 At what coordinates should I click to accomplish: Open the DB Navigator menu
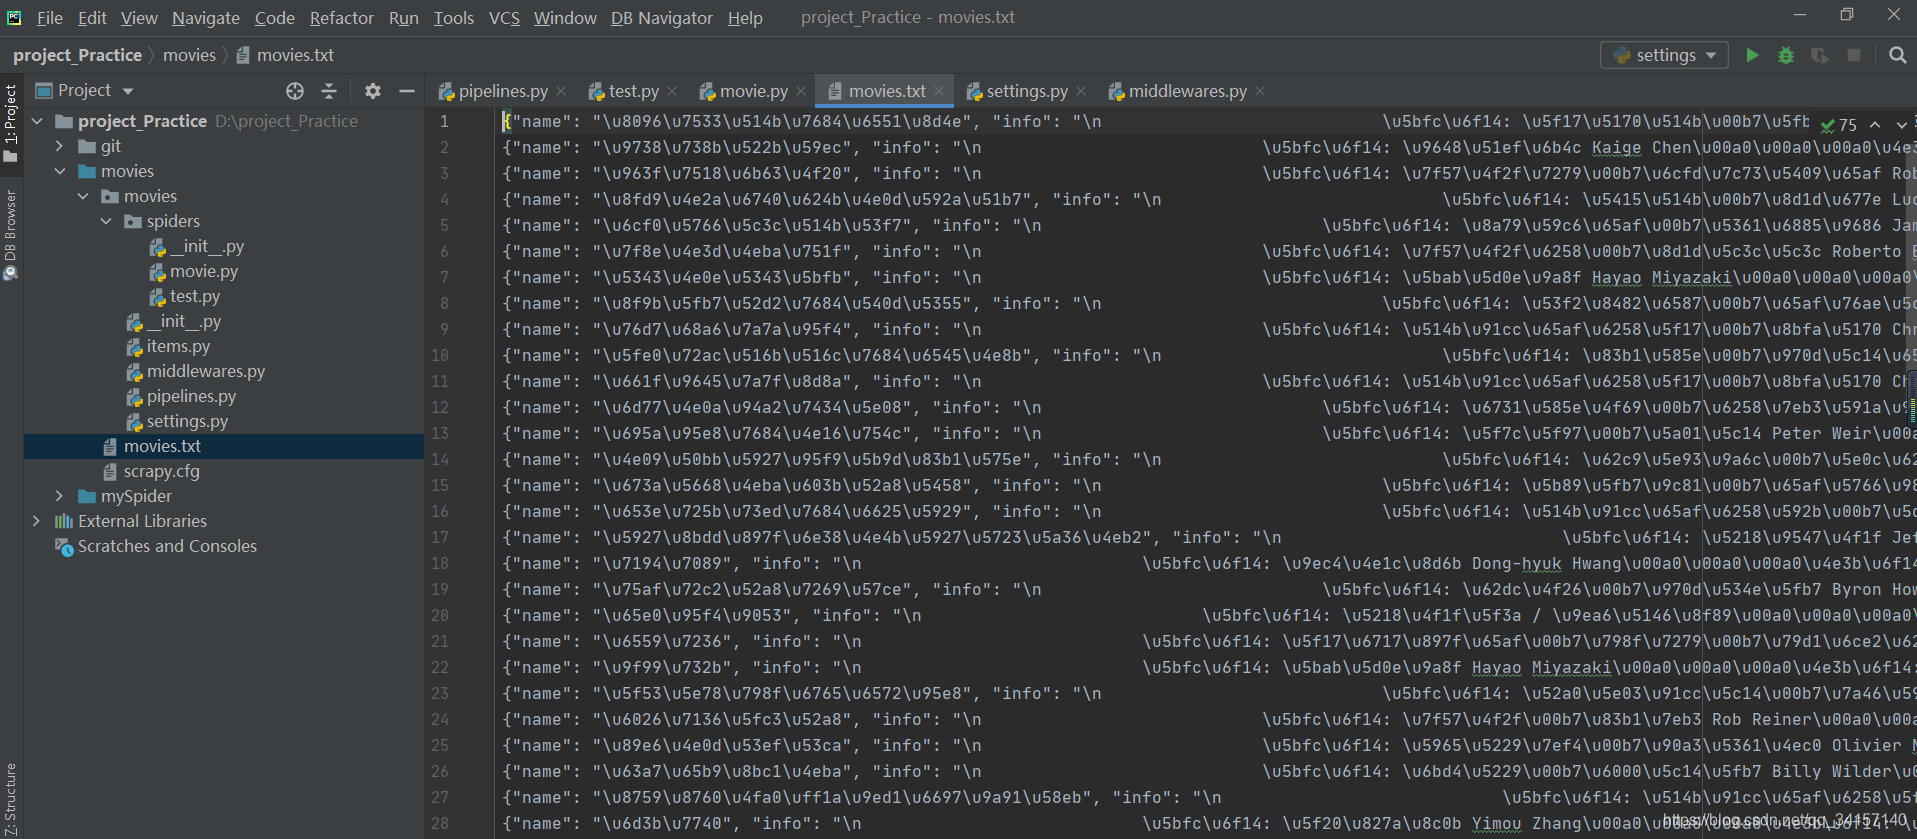pyautogui.click(x=661, y=18)
